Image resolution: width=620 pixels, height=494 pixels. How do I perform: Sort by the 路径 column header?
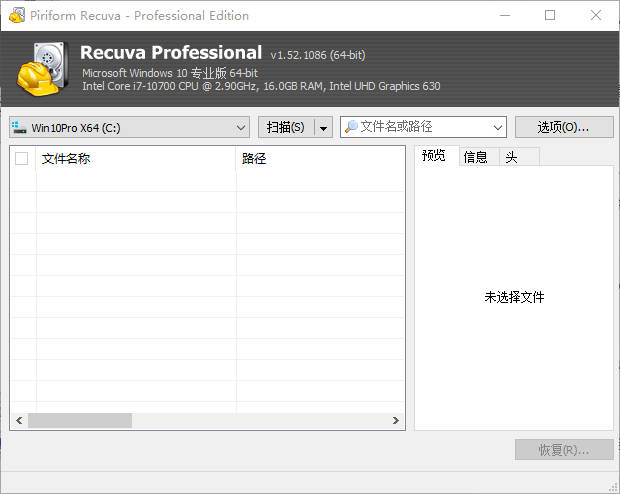(320, 159)
